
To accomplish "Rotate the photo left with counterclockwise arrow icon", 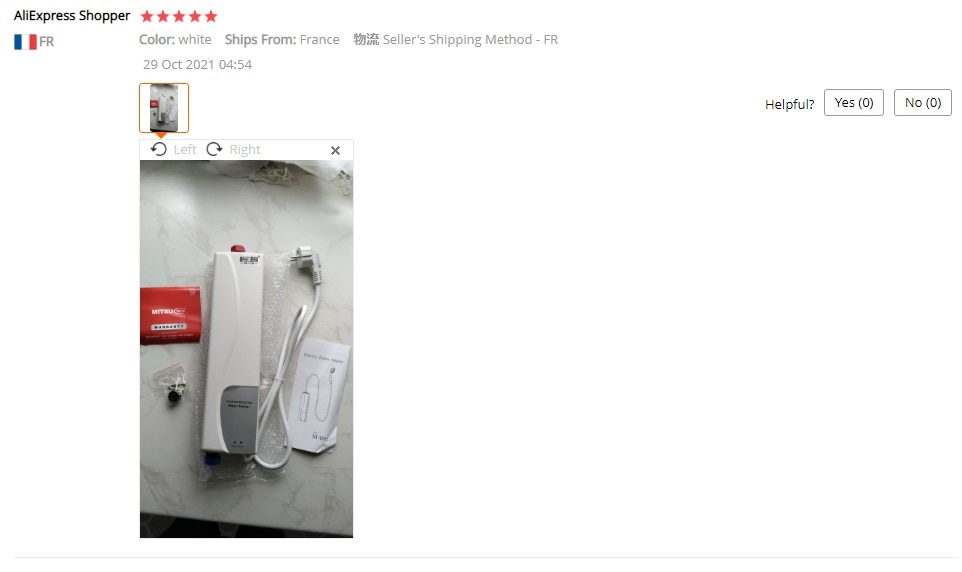I will pos(158,149).
